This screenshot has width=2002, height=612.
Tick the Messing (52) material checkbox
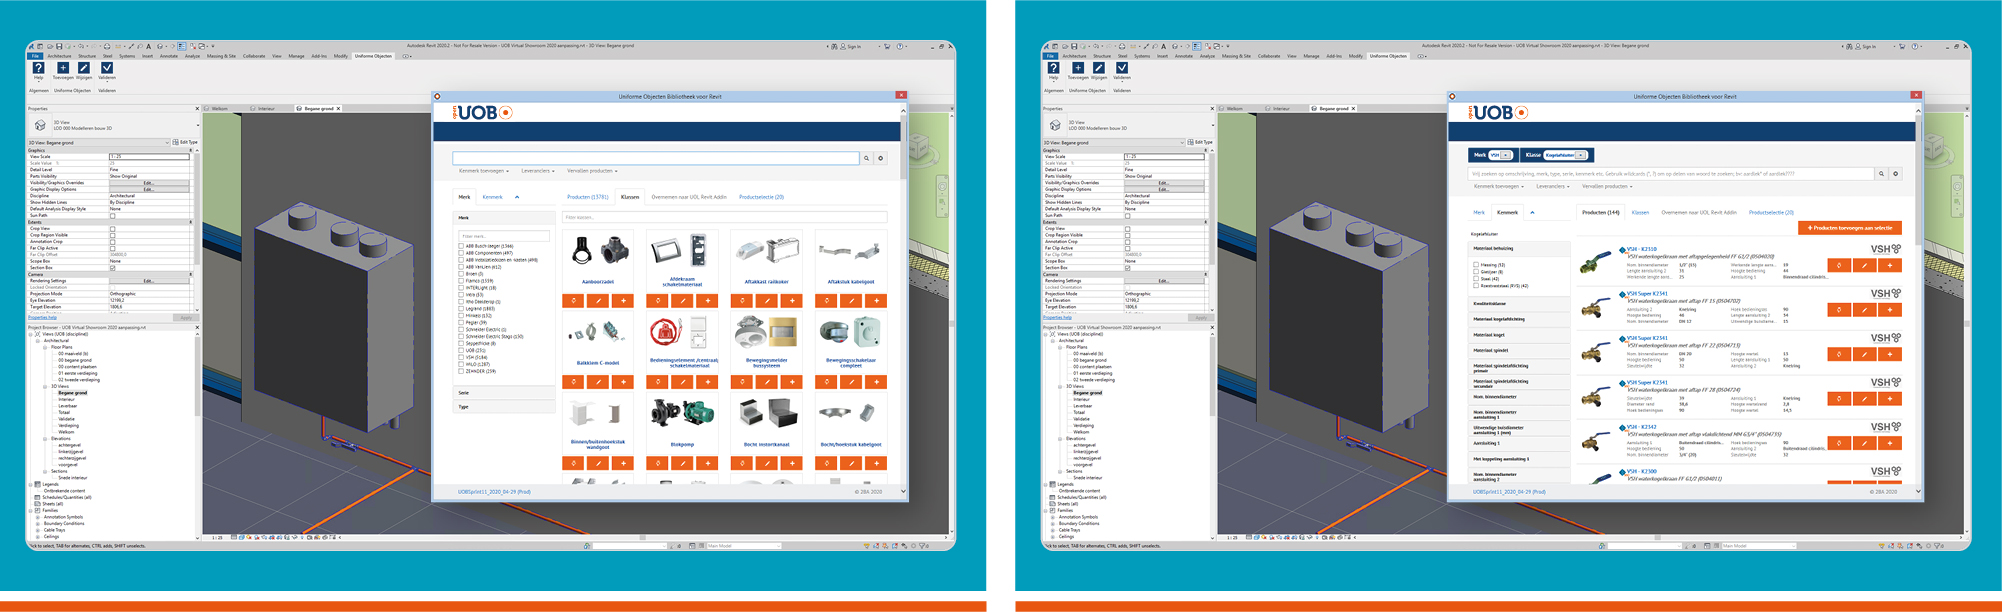pos(1476,265)
